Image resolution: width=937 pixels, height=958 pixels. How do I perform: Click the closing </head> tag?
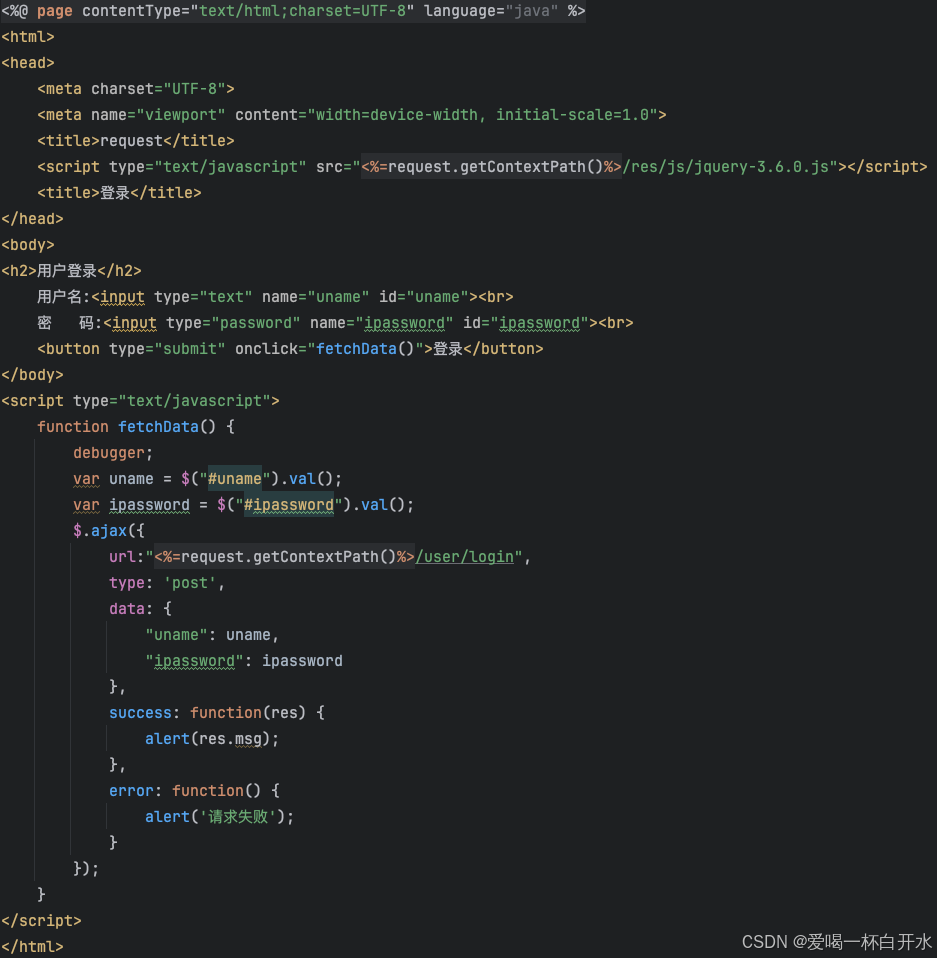[32, 219]
